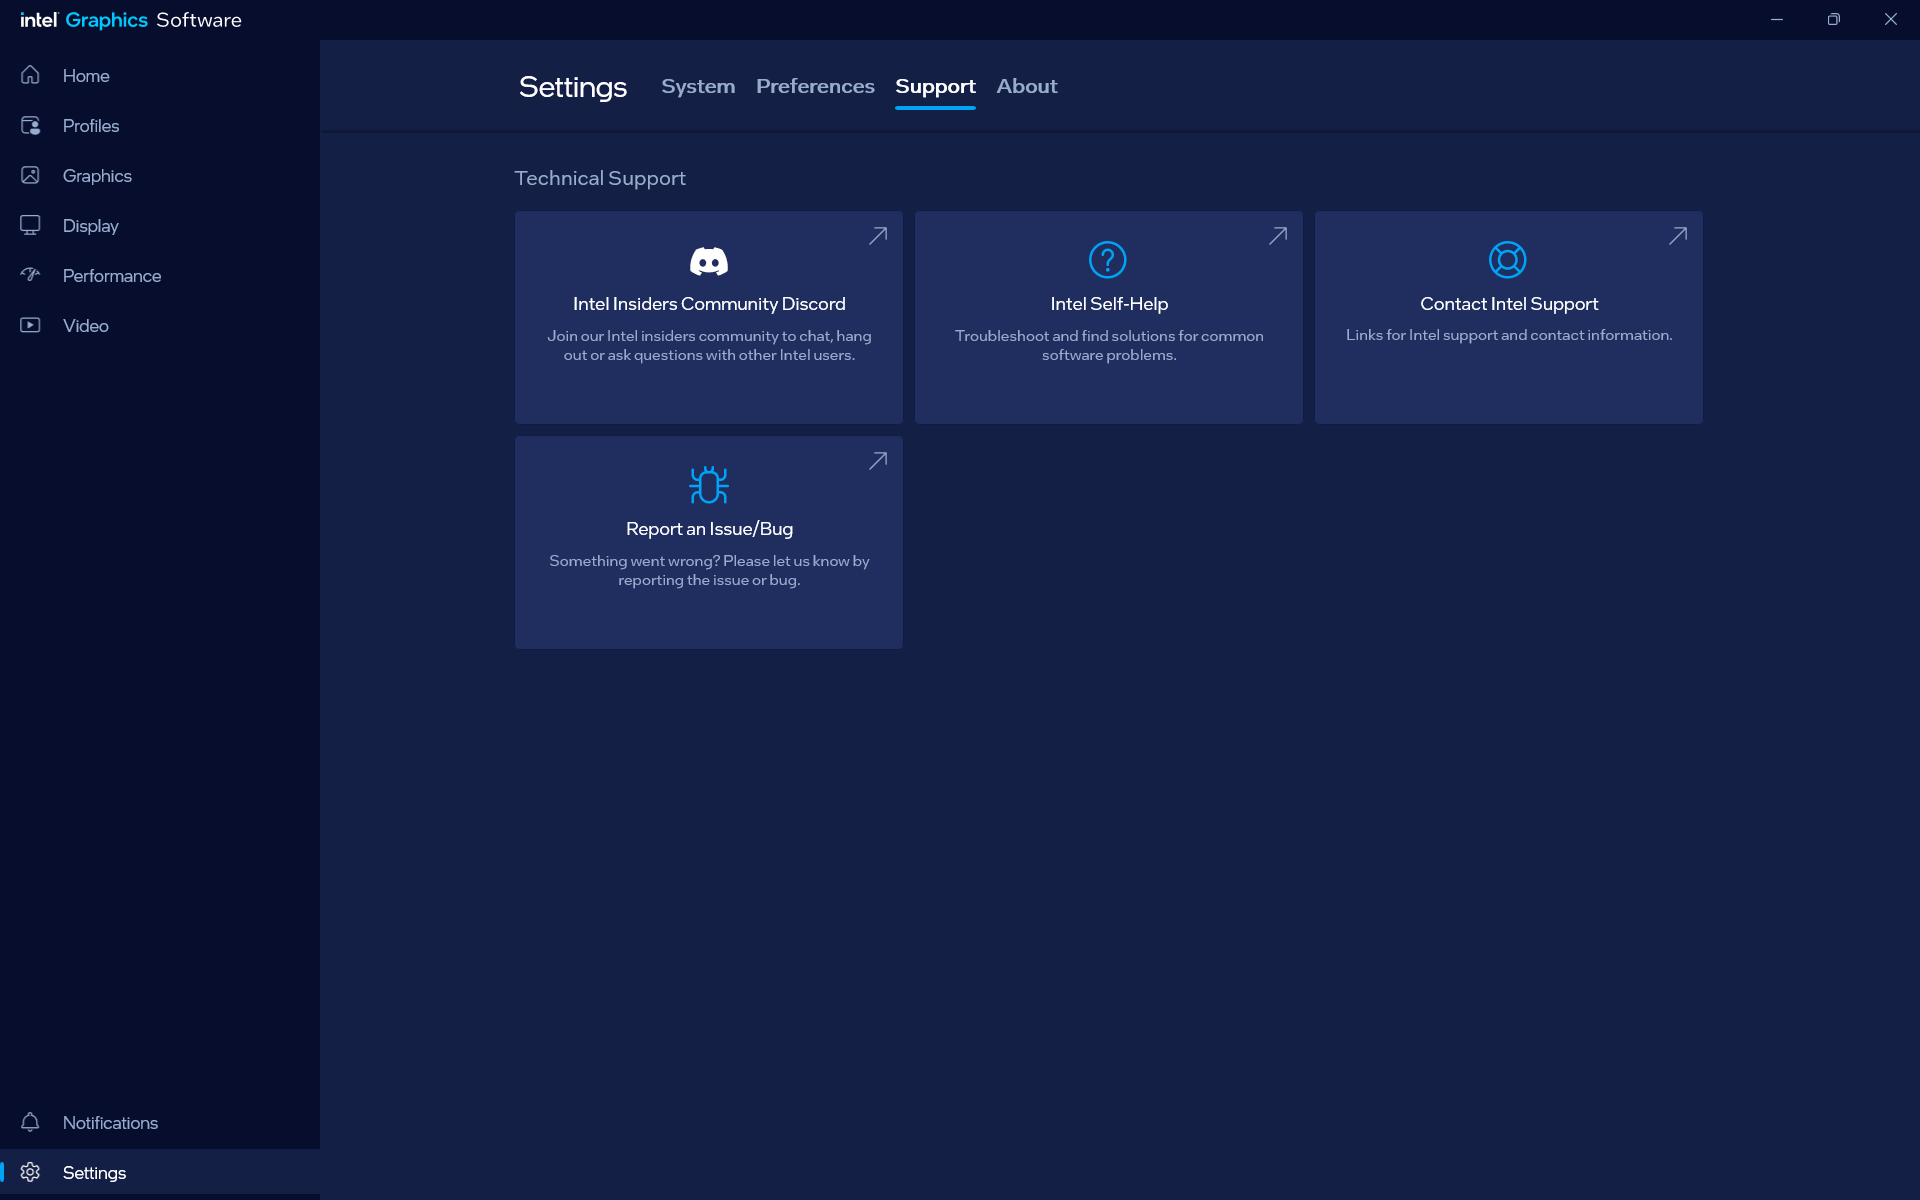Click external-link arrow on Report an Issue card

878,461
